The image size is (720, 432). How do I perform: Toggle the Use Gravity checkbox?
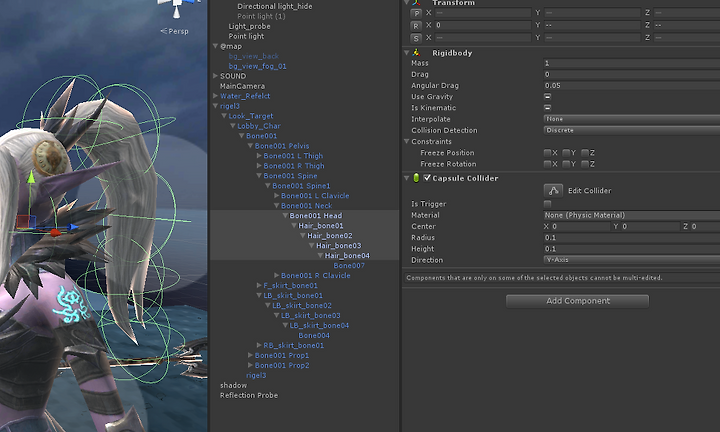(547, 96)
